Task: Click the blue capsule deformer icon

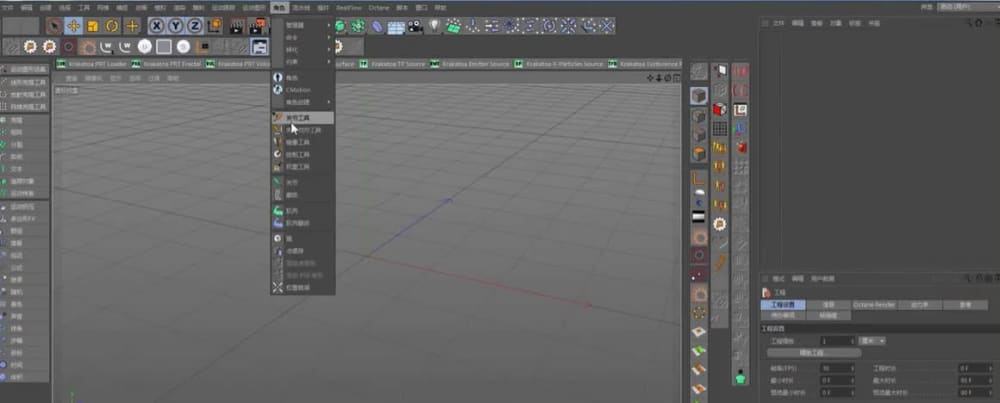Action: point(378,26)
